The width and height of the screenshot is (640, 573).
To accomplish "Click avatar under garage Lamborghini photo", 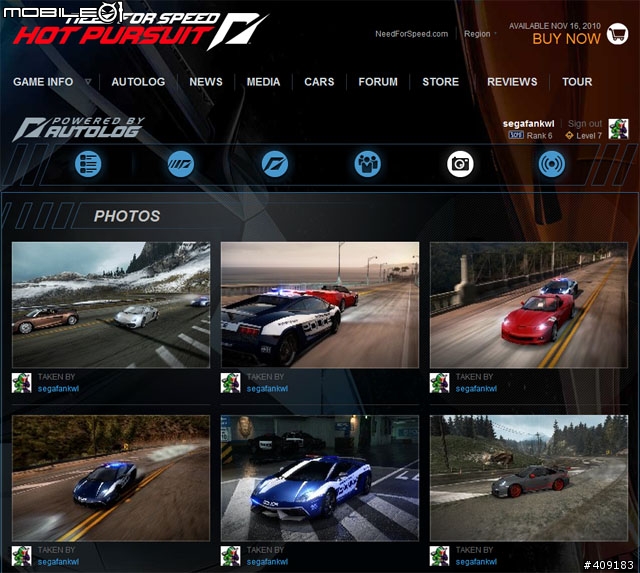I will pyautogui.click(x=231, y=556).
